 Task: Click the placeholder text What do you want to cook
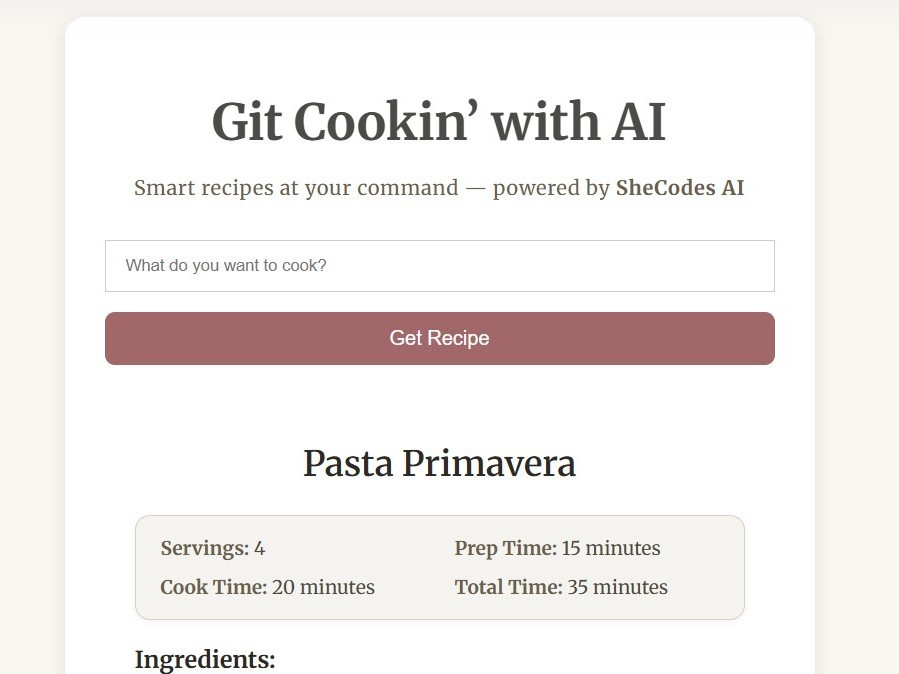[x=225, y=265]
